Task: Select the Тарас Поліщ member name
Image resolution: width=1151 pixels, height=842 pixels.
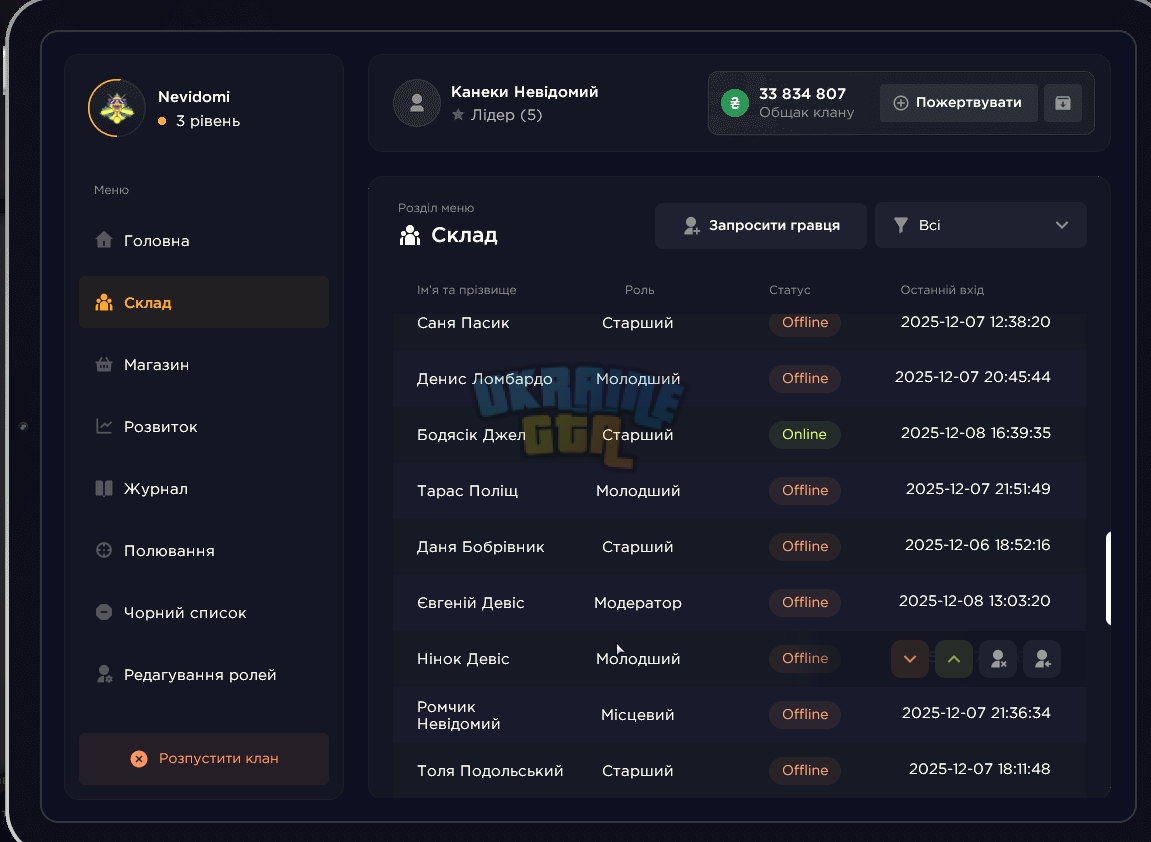Action: [468, 490]
